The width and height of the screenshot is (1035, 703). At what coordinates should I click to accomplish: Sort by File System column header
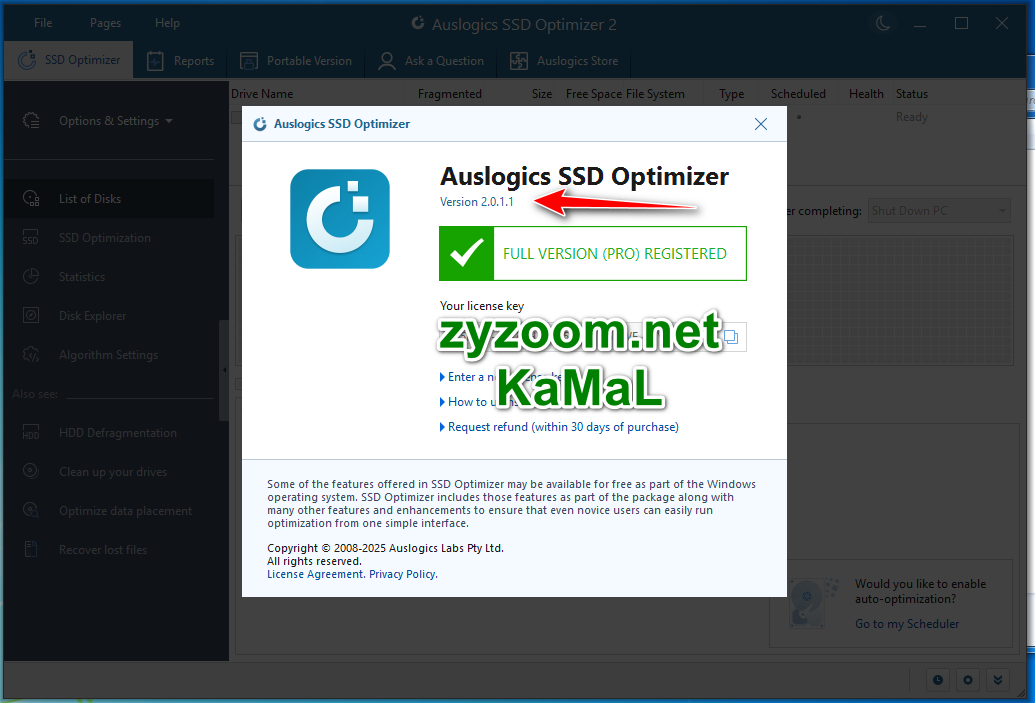655,94
